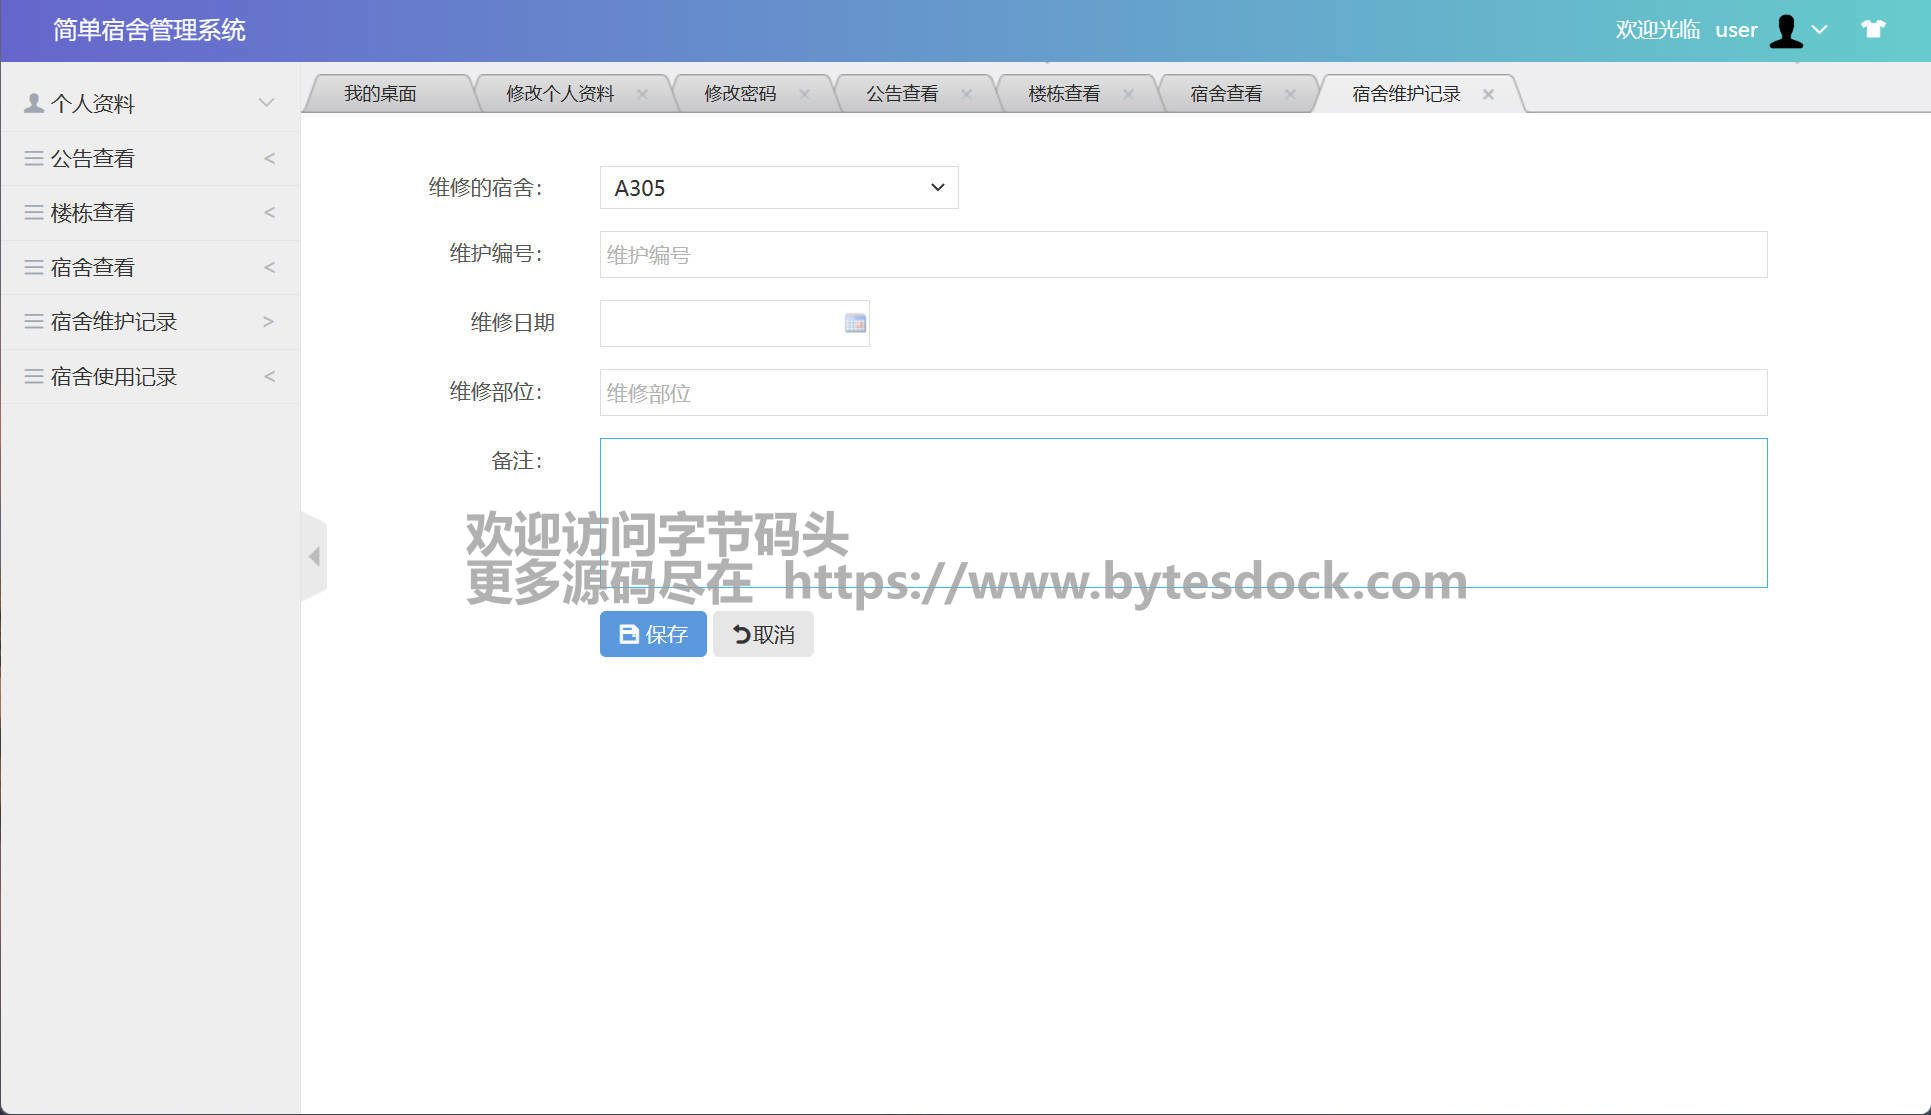Click the T-shirt skin theme icon

[1872, 29]
